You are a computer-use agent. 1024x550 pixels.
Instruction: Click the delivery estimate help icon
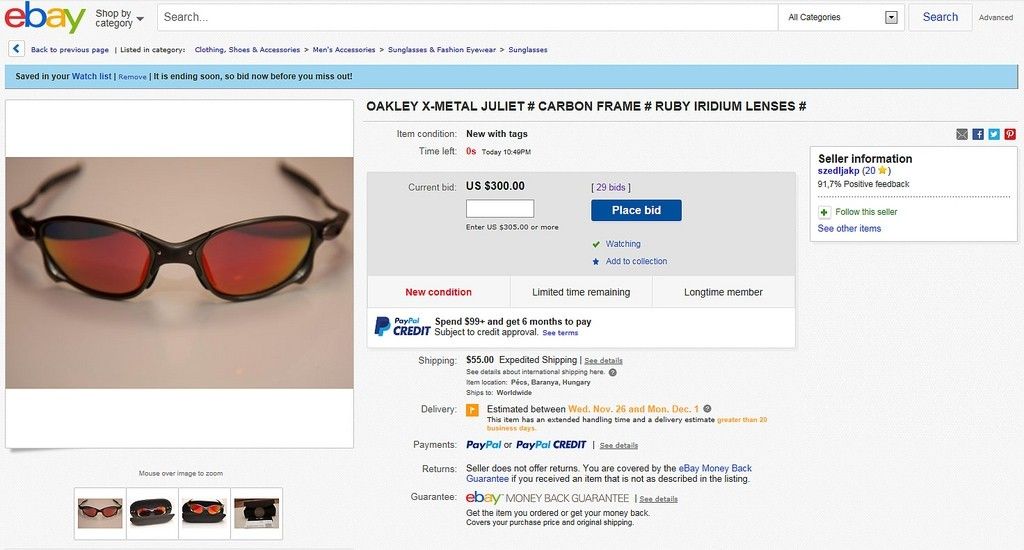tap(707, 409)
